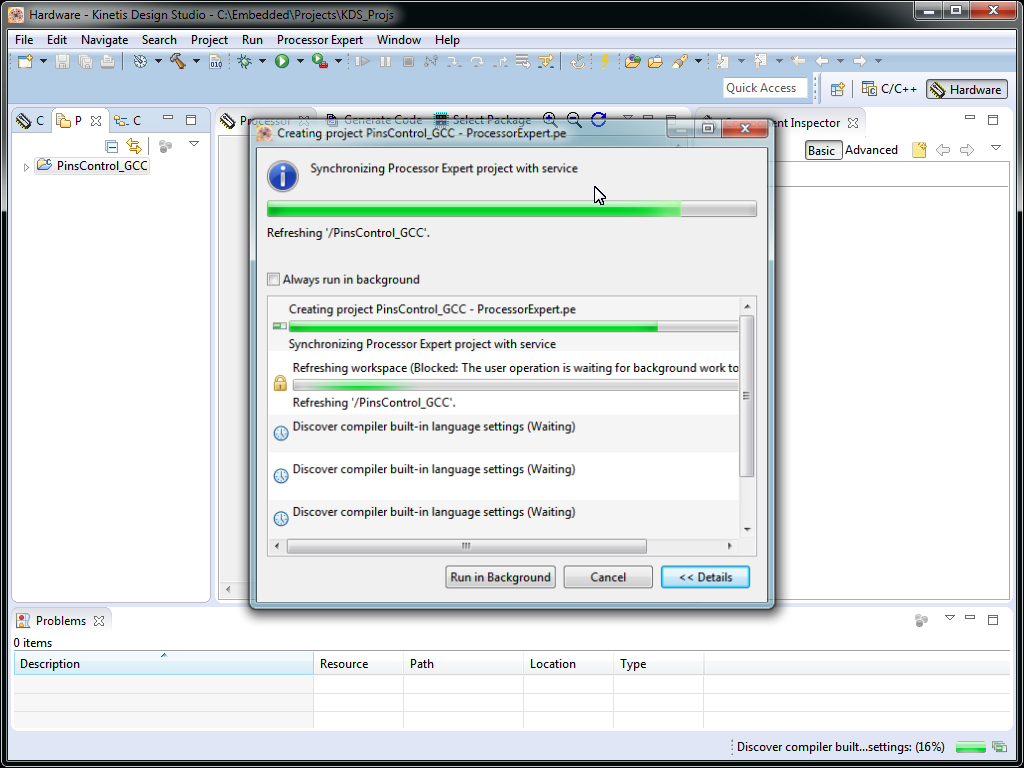Click the Zoom In magnifier icon
Screen dimensions: 1024x768
click(x=550, y=120)
